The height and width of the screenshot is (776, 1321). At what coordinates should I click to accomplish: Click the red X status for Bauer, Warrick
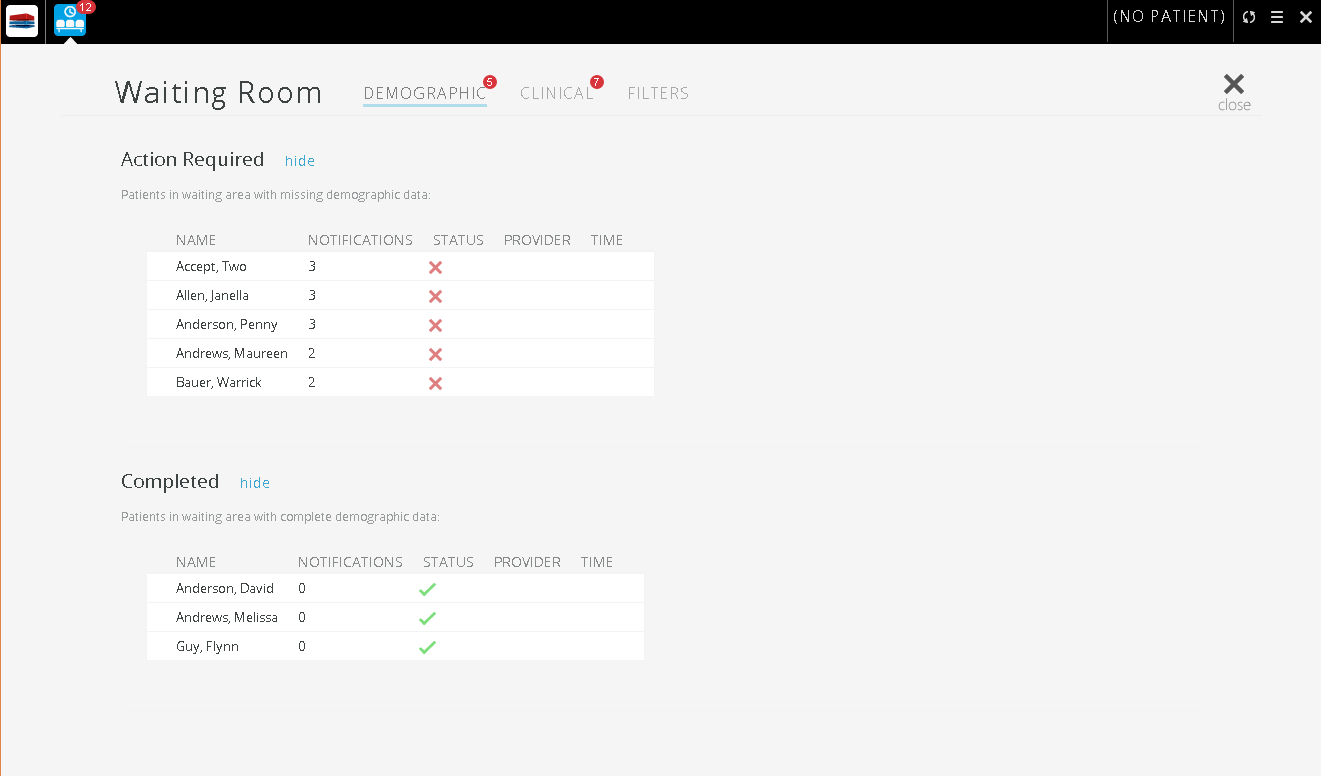(435, 383)
